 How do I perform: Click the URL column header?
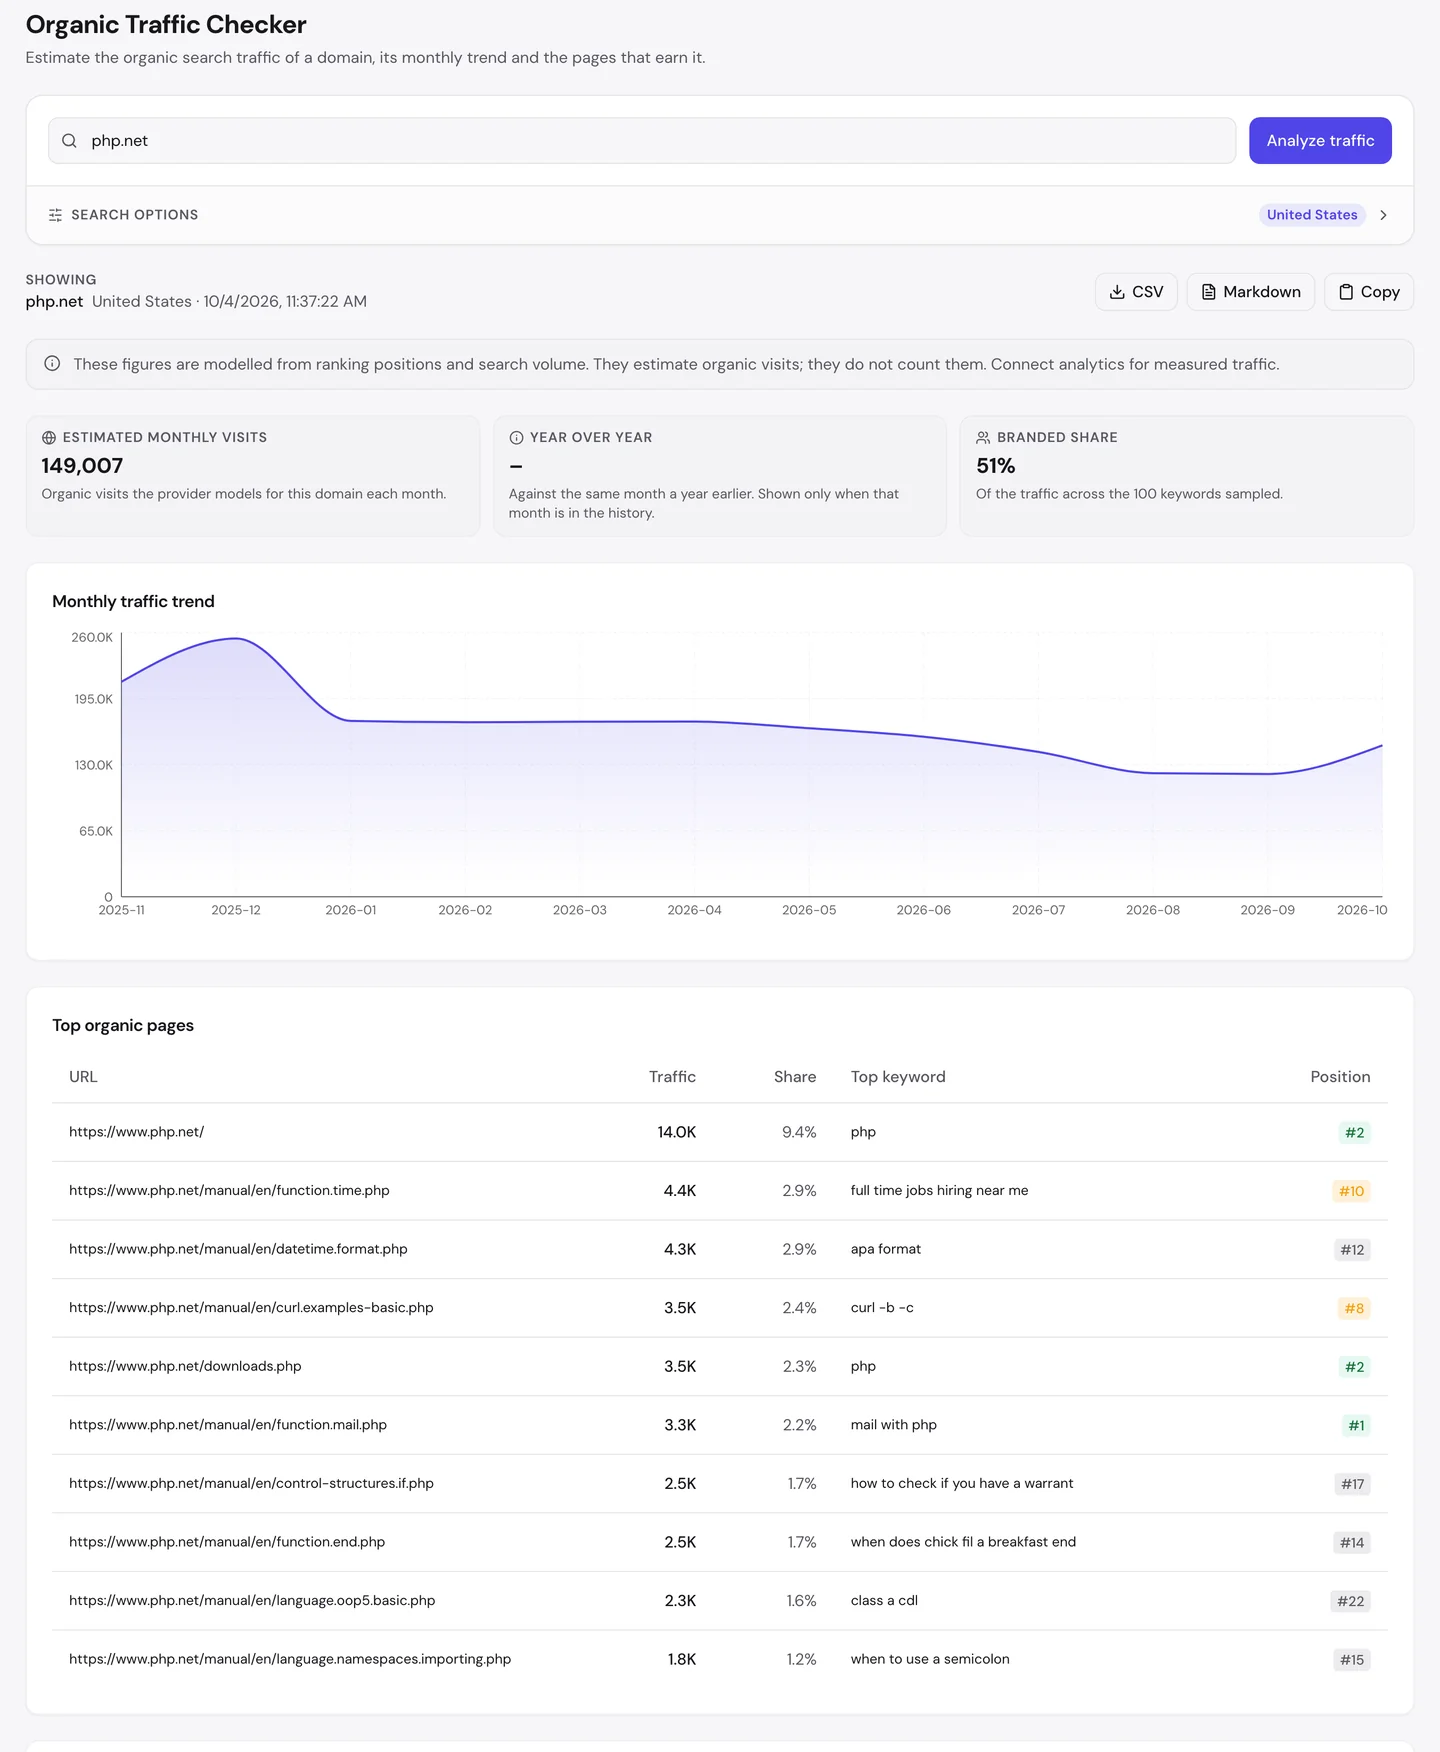[x=83, y=1077]
